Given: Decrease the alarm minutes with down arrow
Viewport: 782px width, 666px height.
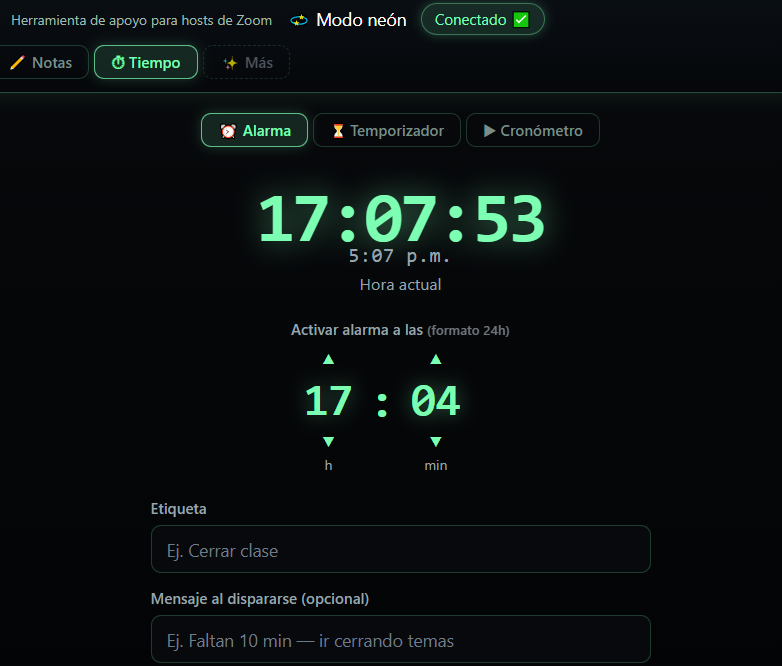Looking at the screenshot, I should pos(436,442).
